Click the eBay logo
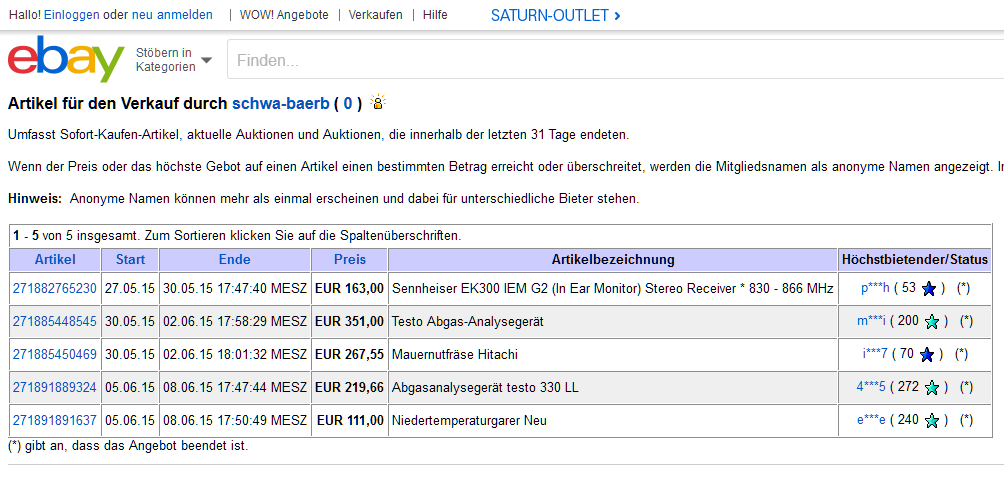The image size is (1004, 493). pos(66,60)
